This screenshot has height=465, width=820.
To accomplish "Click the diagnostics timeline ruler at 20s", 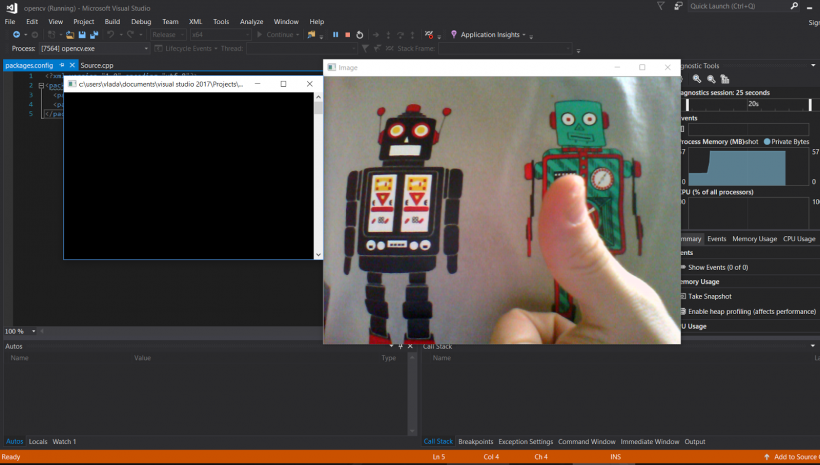I will [752, 103].
